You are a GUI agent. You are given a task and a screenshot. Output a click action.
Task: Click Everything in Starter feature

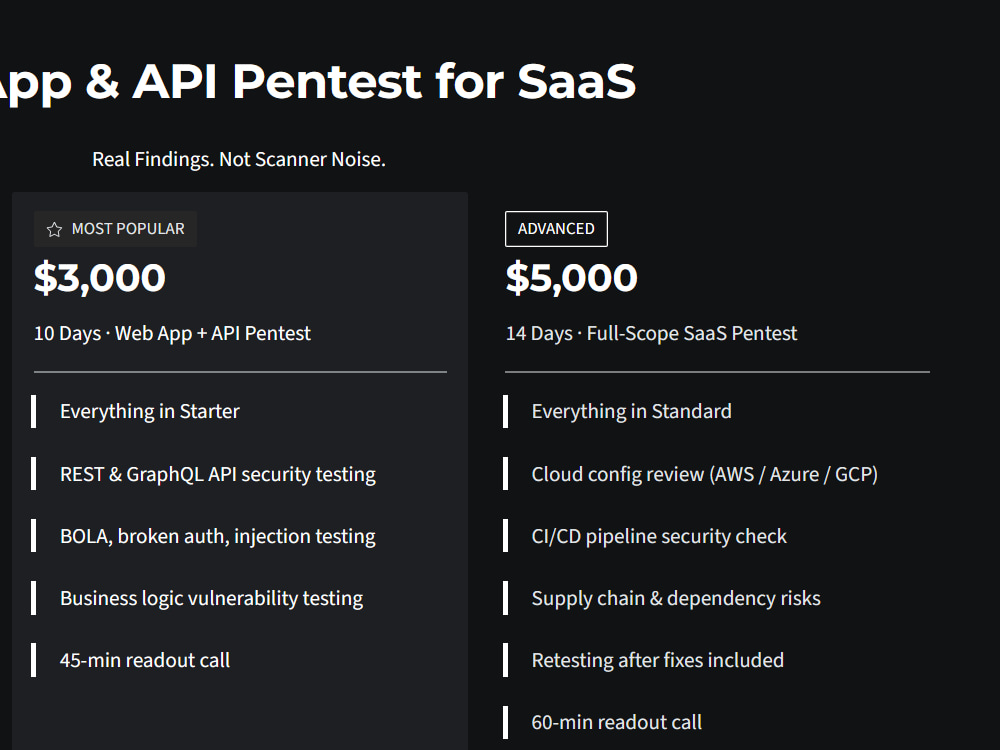150,411
